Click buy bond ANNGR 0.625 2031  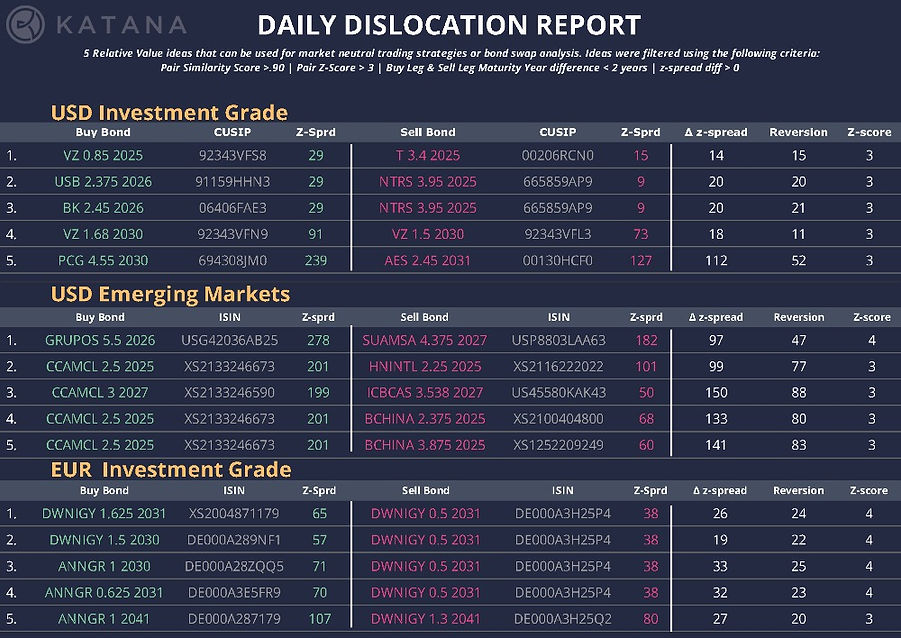point(104,592)
